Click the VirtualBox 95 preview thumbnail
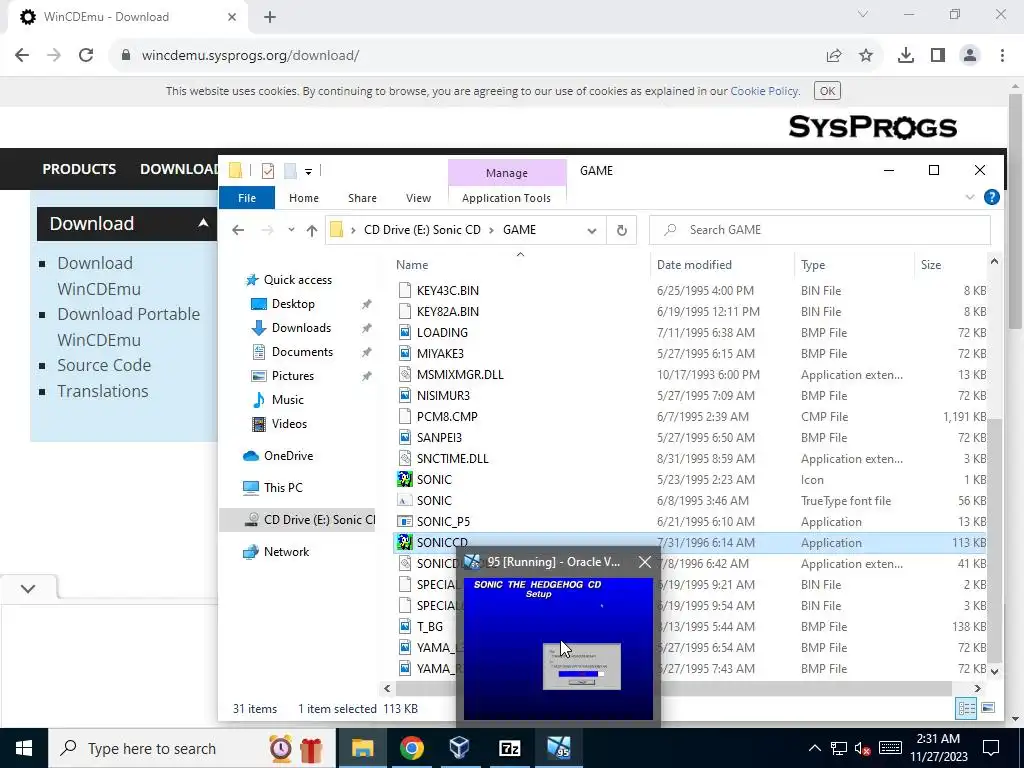The image size is (1024, 768). tap(558, 648)
